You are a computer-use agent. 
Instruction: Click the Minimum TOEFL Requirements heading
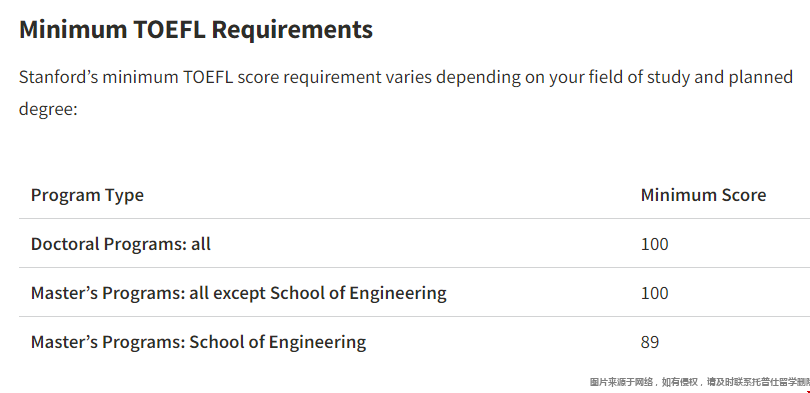tap(196, 29)
